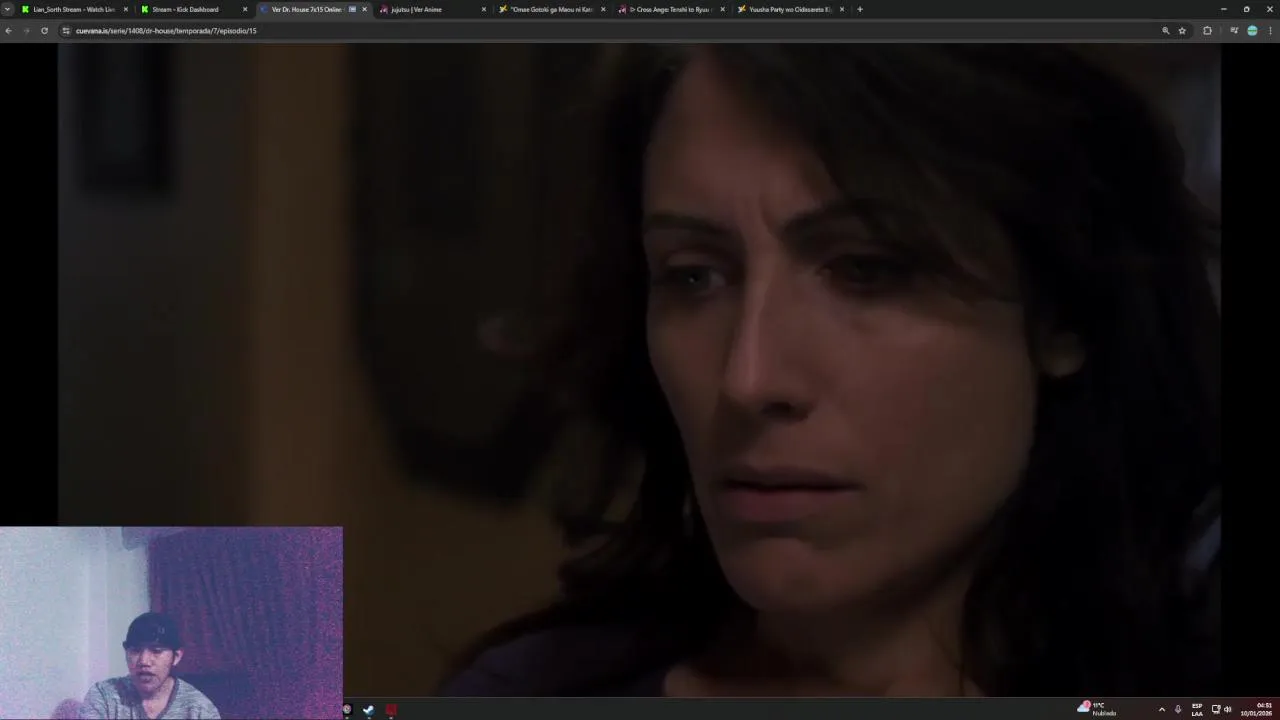
Task: Open the browser profile avatar
Action: tap(1252, 31)
